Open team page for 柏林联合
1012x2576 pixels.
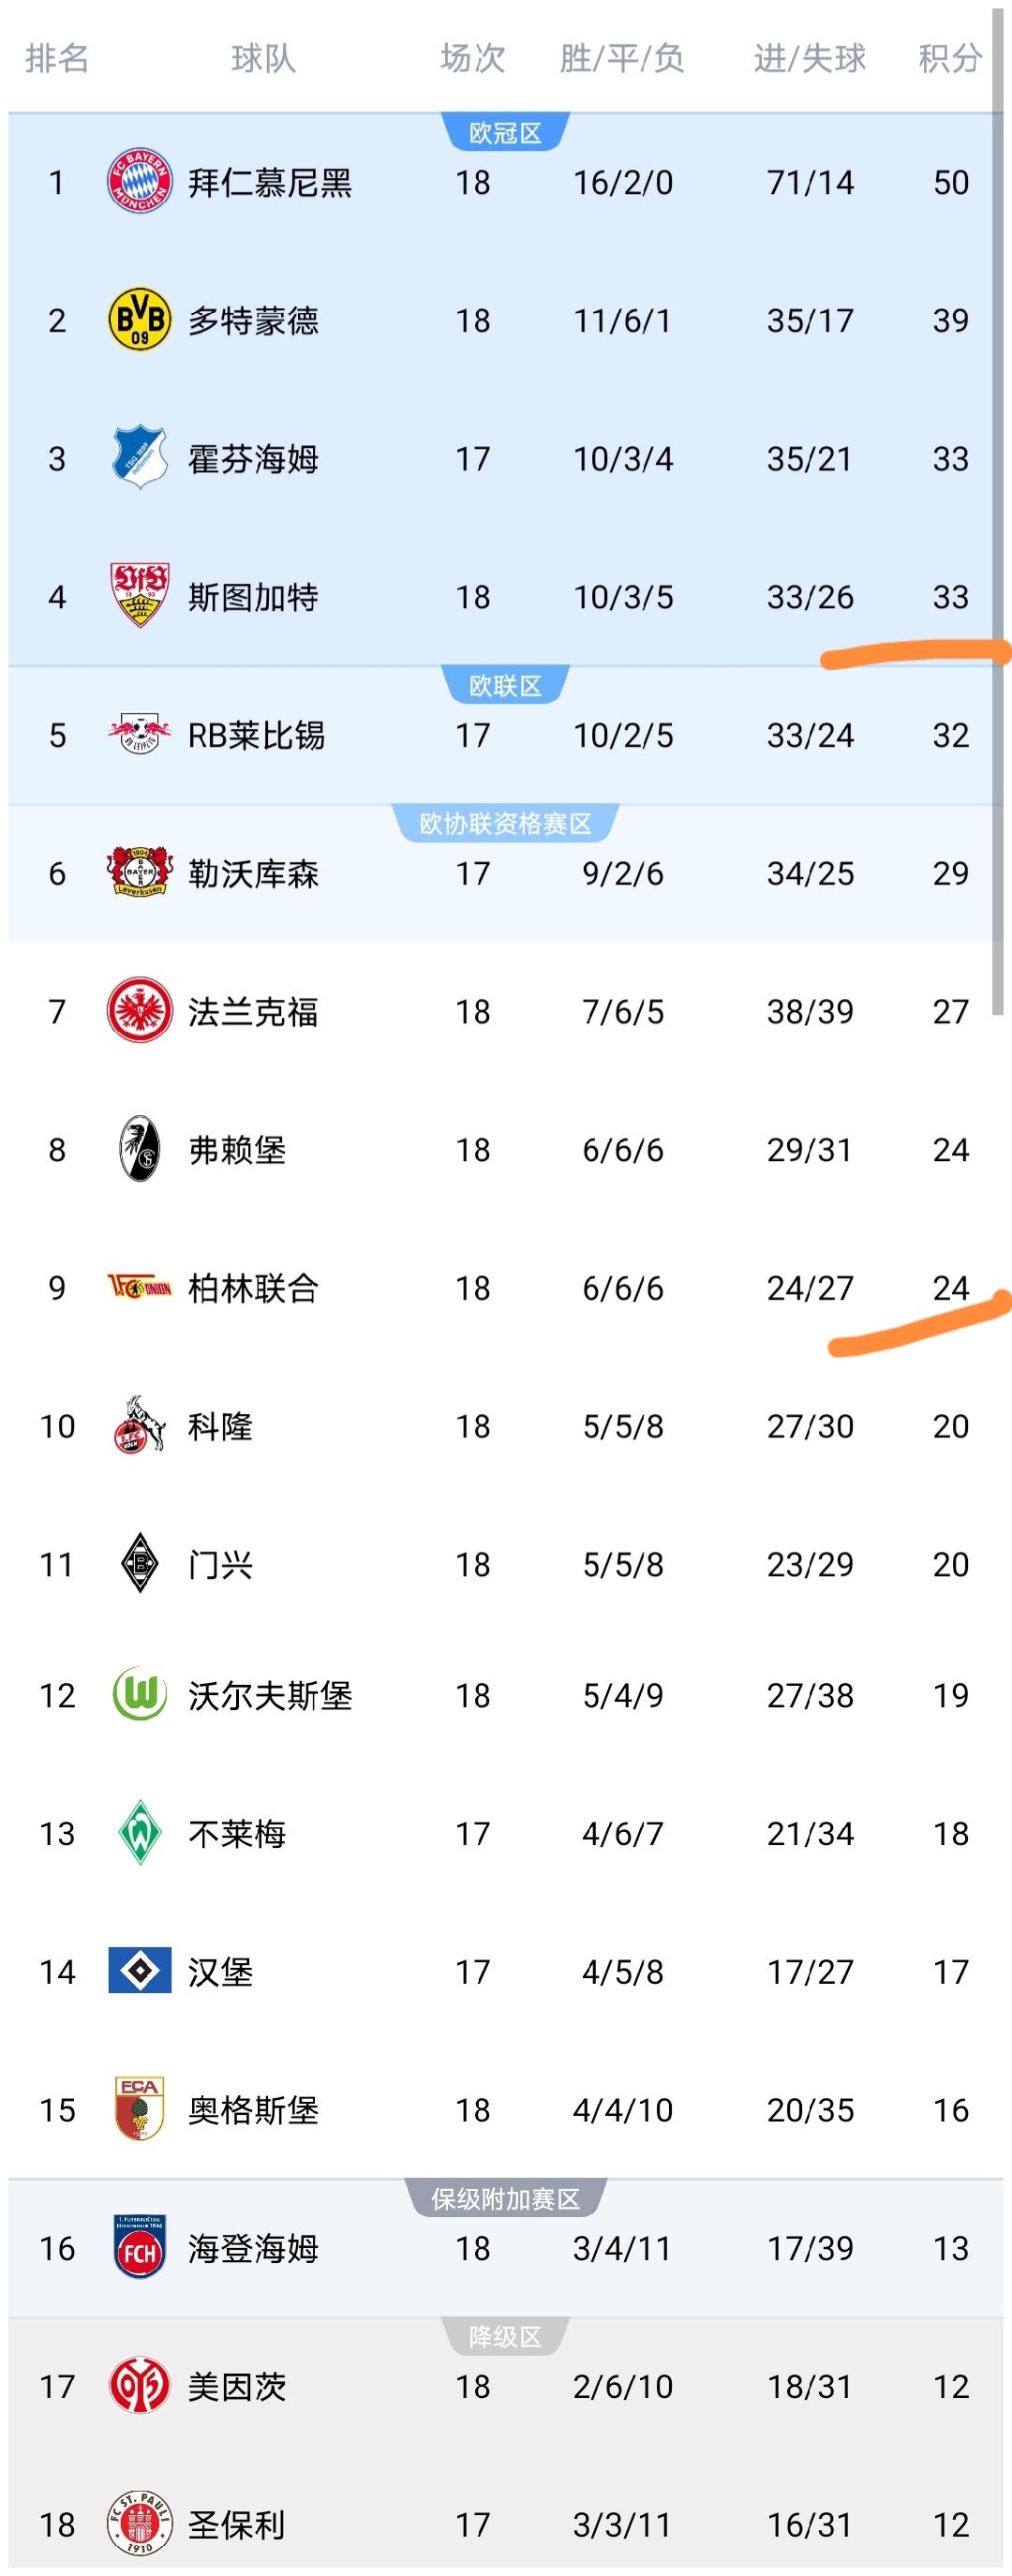point(253,1288)
